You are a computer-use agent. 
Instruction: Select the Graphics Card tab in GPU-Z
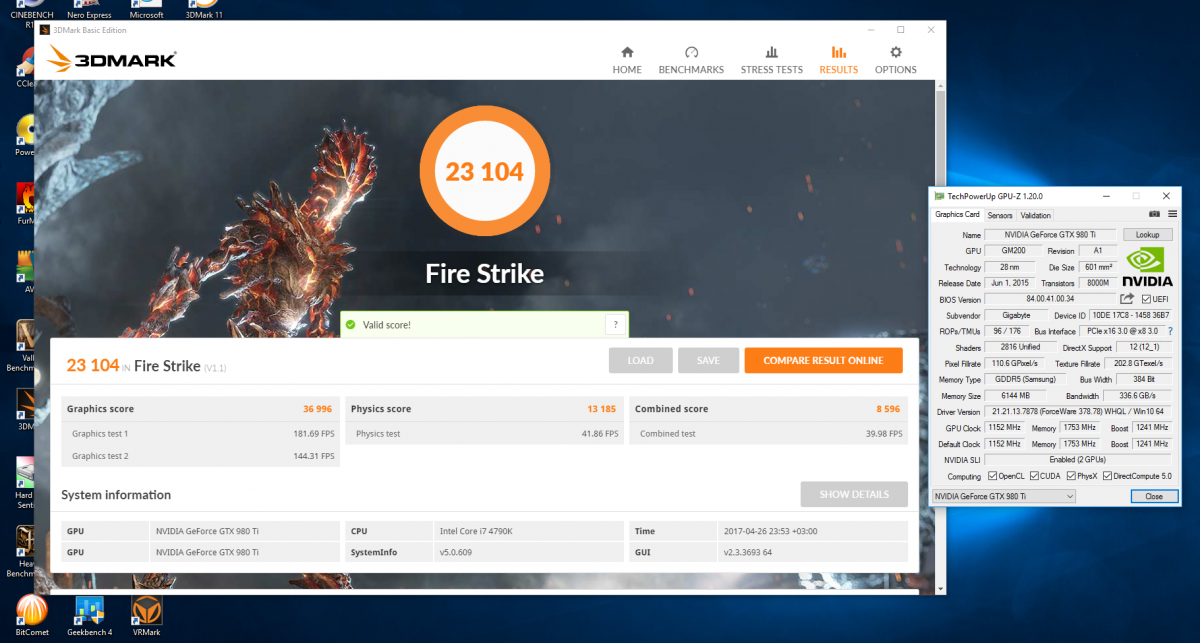pos(957,214)
